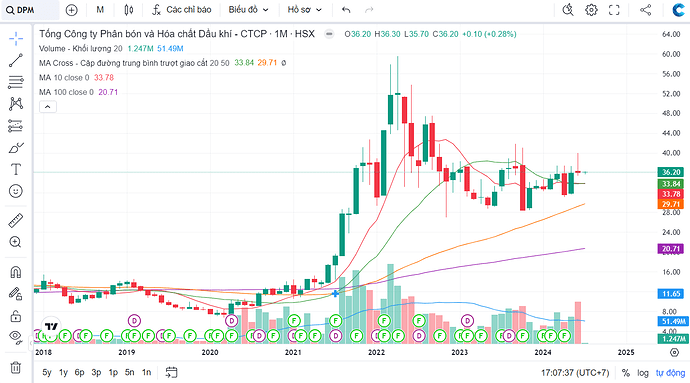Screen dimensions: 690x383
Task: Add a symbol to compare
Action: [x=71, y=10]
